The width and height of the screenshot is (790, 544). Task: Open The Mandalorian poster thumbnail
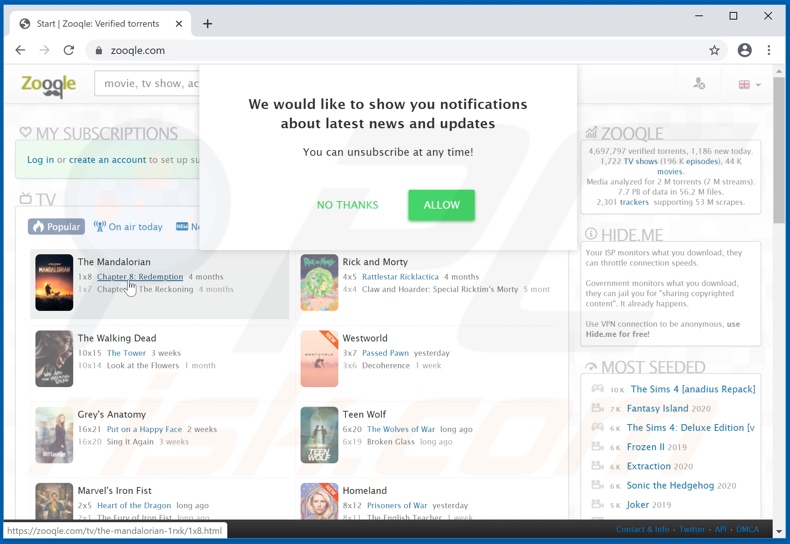click(54, 283)
